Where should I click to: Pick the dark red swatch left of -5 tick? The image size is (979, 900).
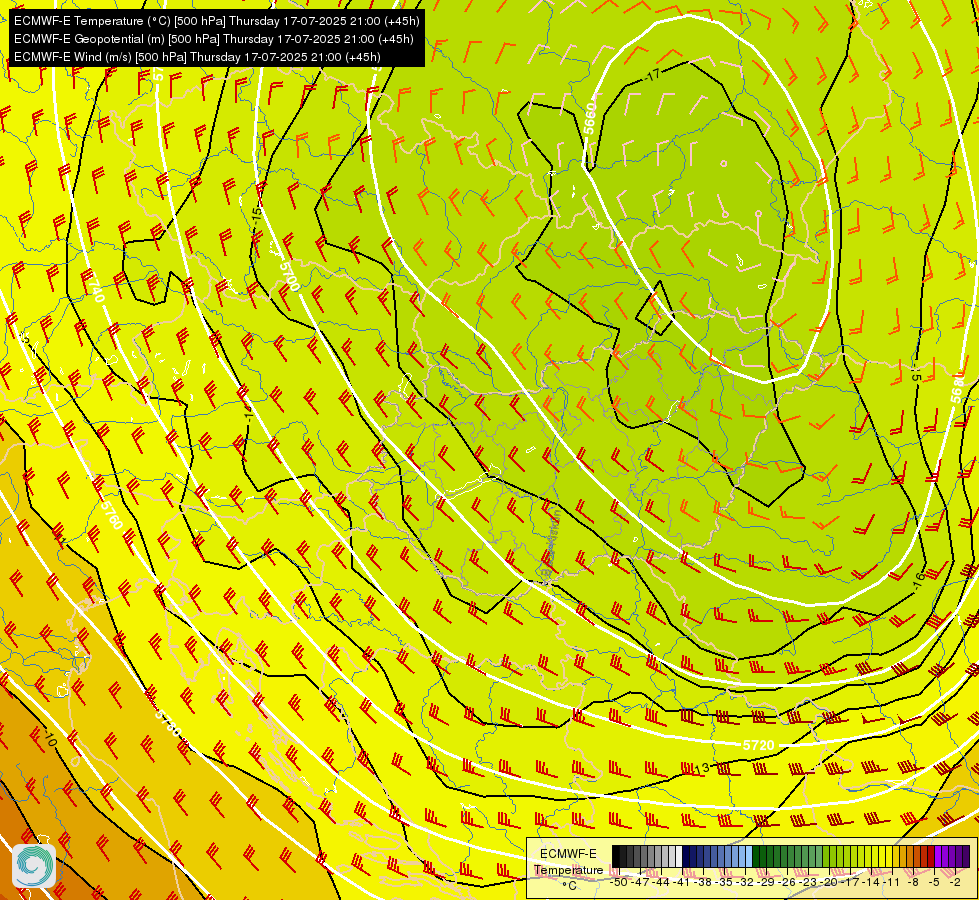tap(931, 856)
